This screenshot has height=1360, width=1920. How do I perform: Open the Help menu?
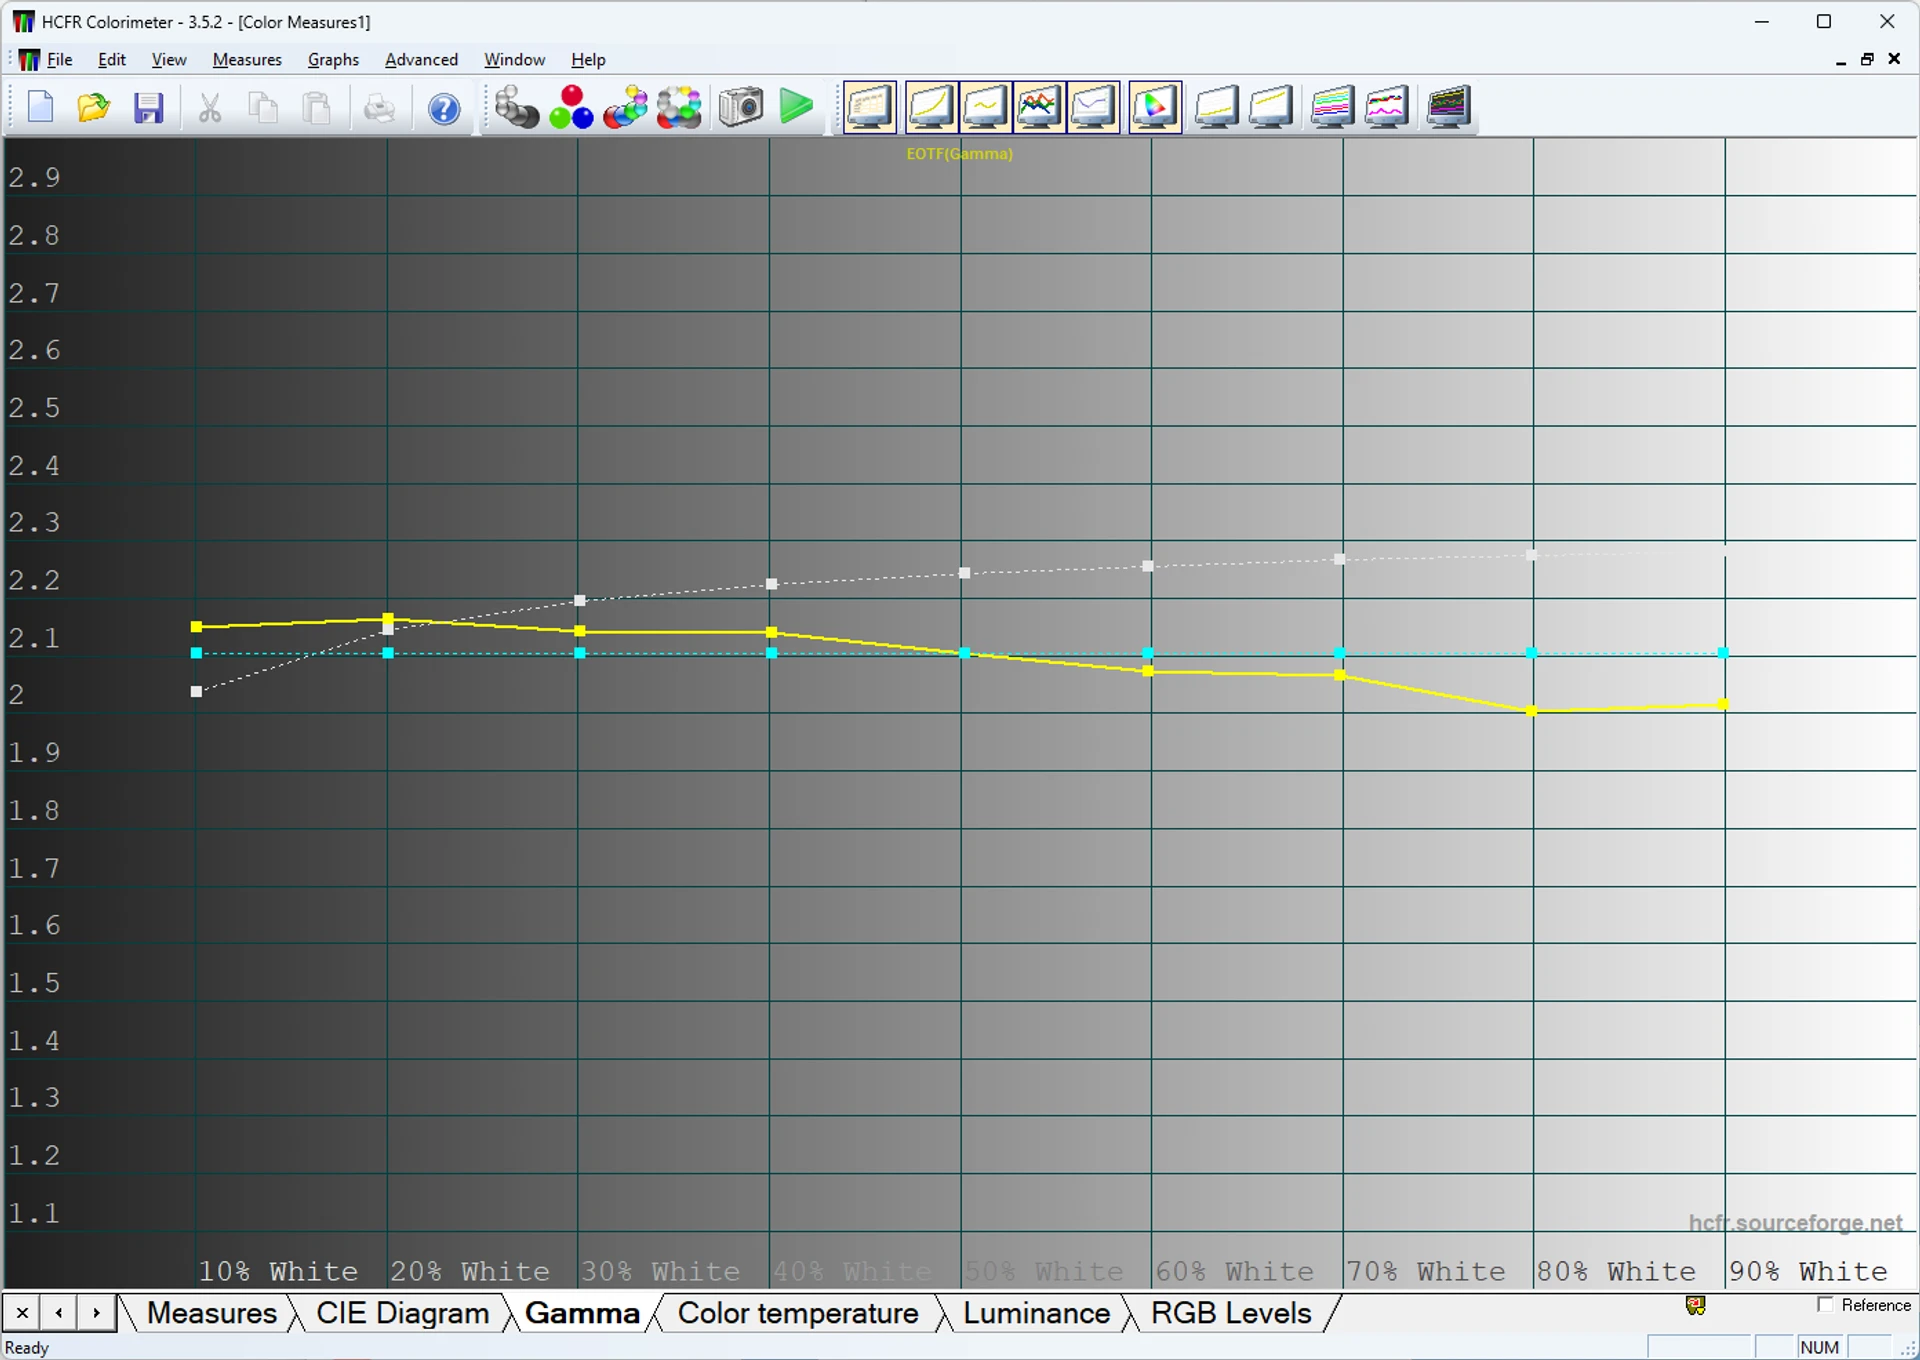point(588,60)
